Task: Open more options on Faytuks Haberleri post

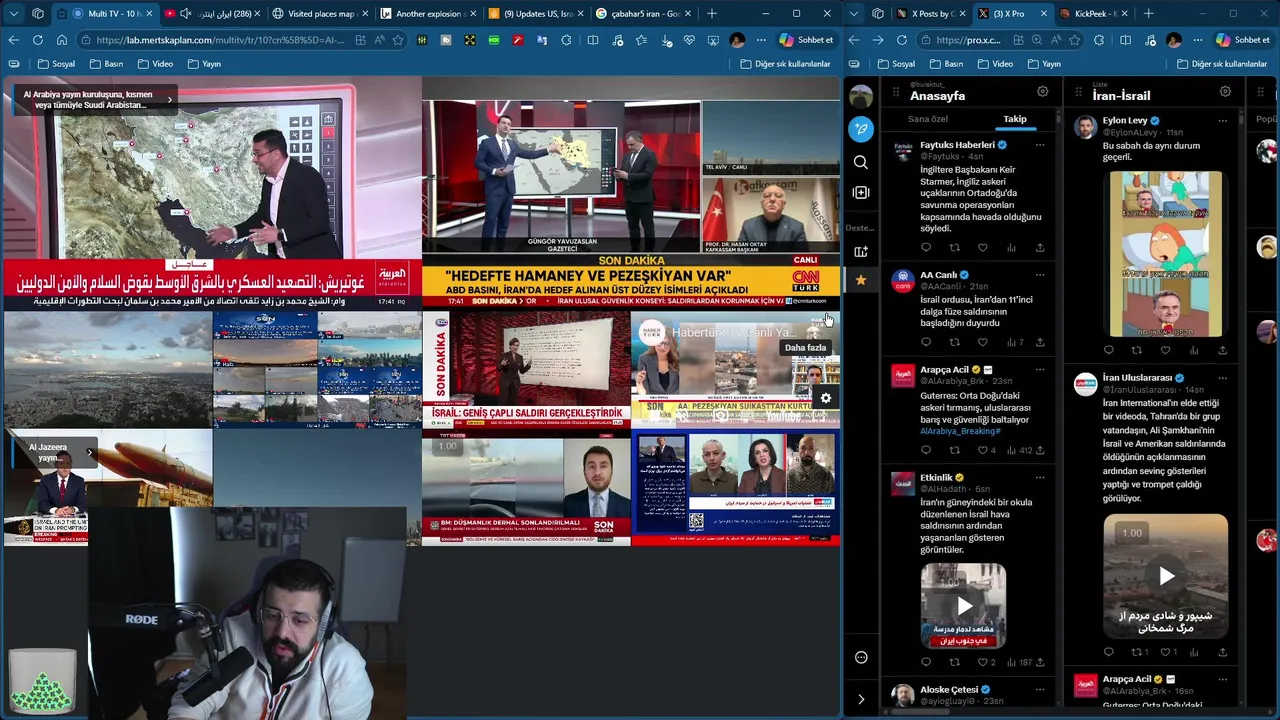Action: (1040, 145)
